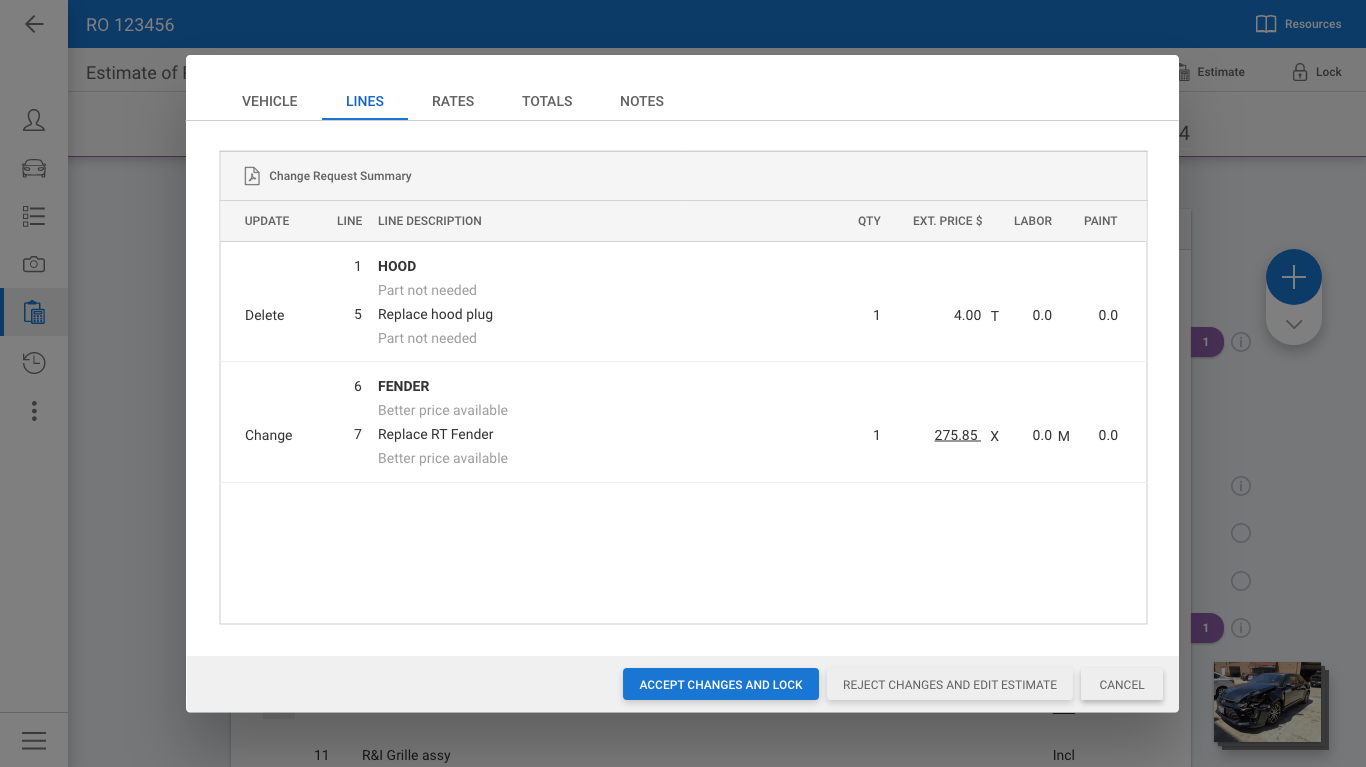The width and height of the screenshot is (1366, 767).
Task: Switch to the RATES tab
Action: click(x=453, y=101)
